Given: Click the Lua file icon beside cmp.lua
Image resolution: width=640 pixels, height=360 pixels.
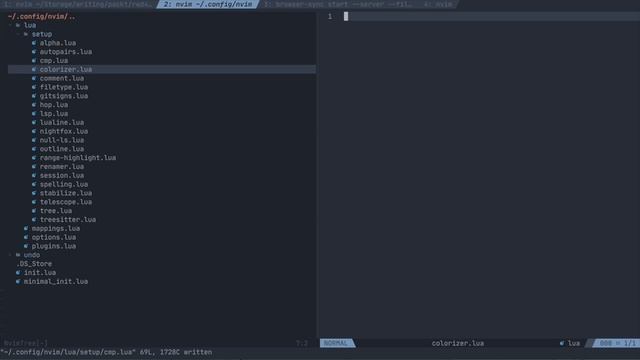Looking at the screenshot, I should [x=34, y=61].
